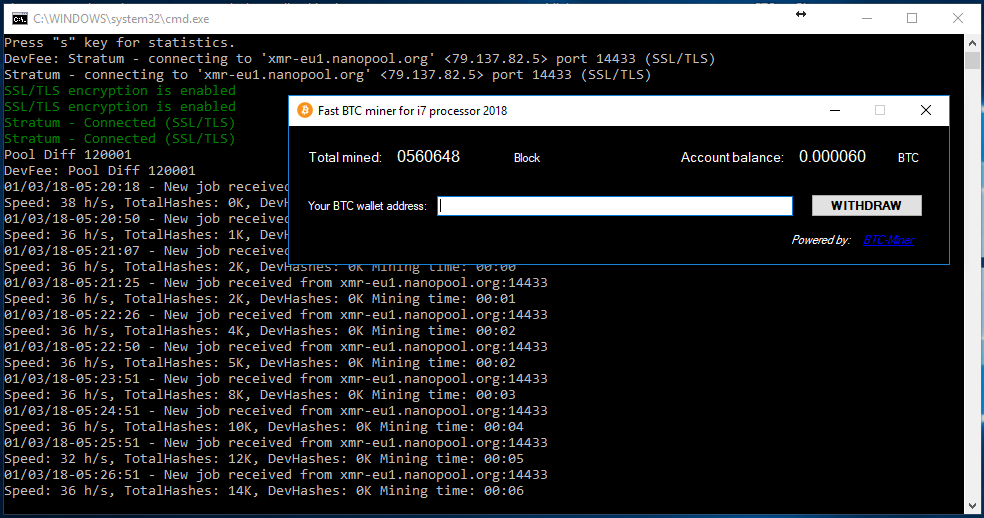Image resolution: width=984 pixels, height=518 pixels.
Task: Click the cmd.exe window title path text
Action: 121,19
